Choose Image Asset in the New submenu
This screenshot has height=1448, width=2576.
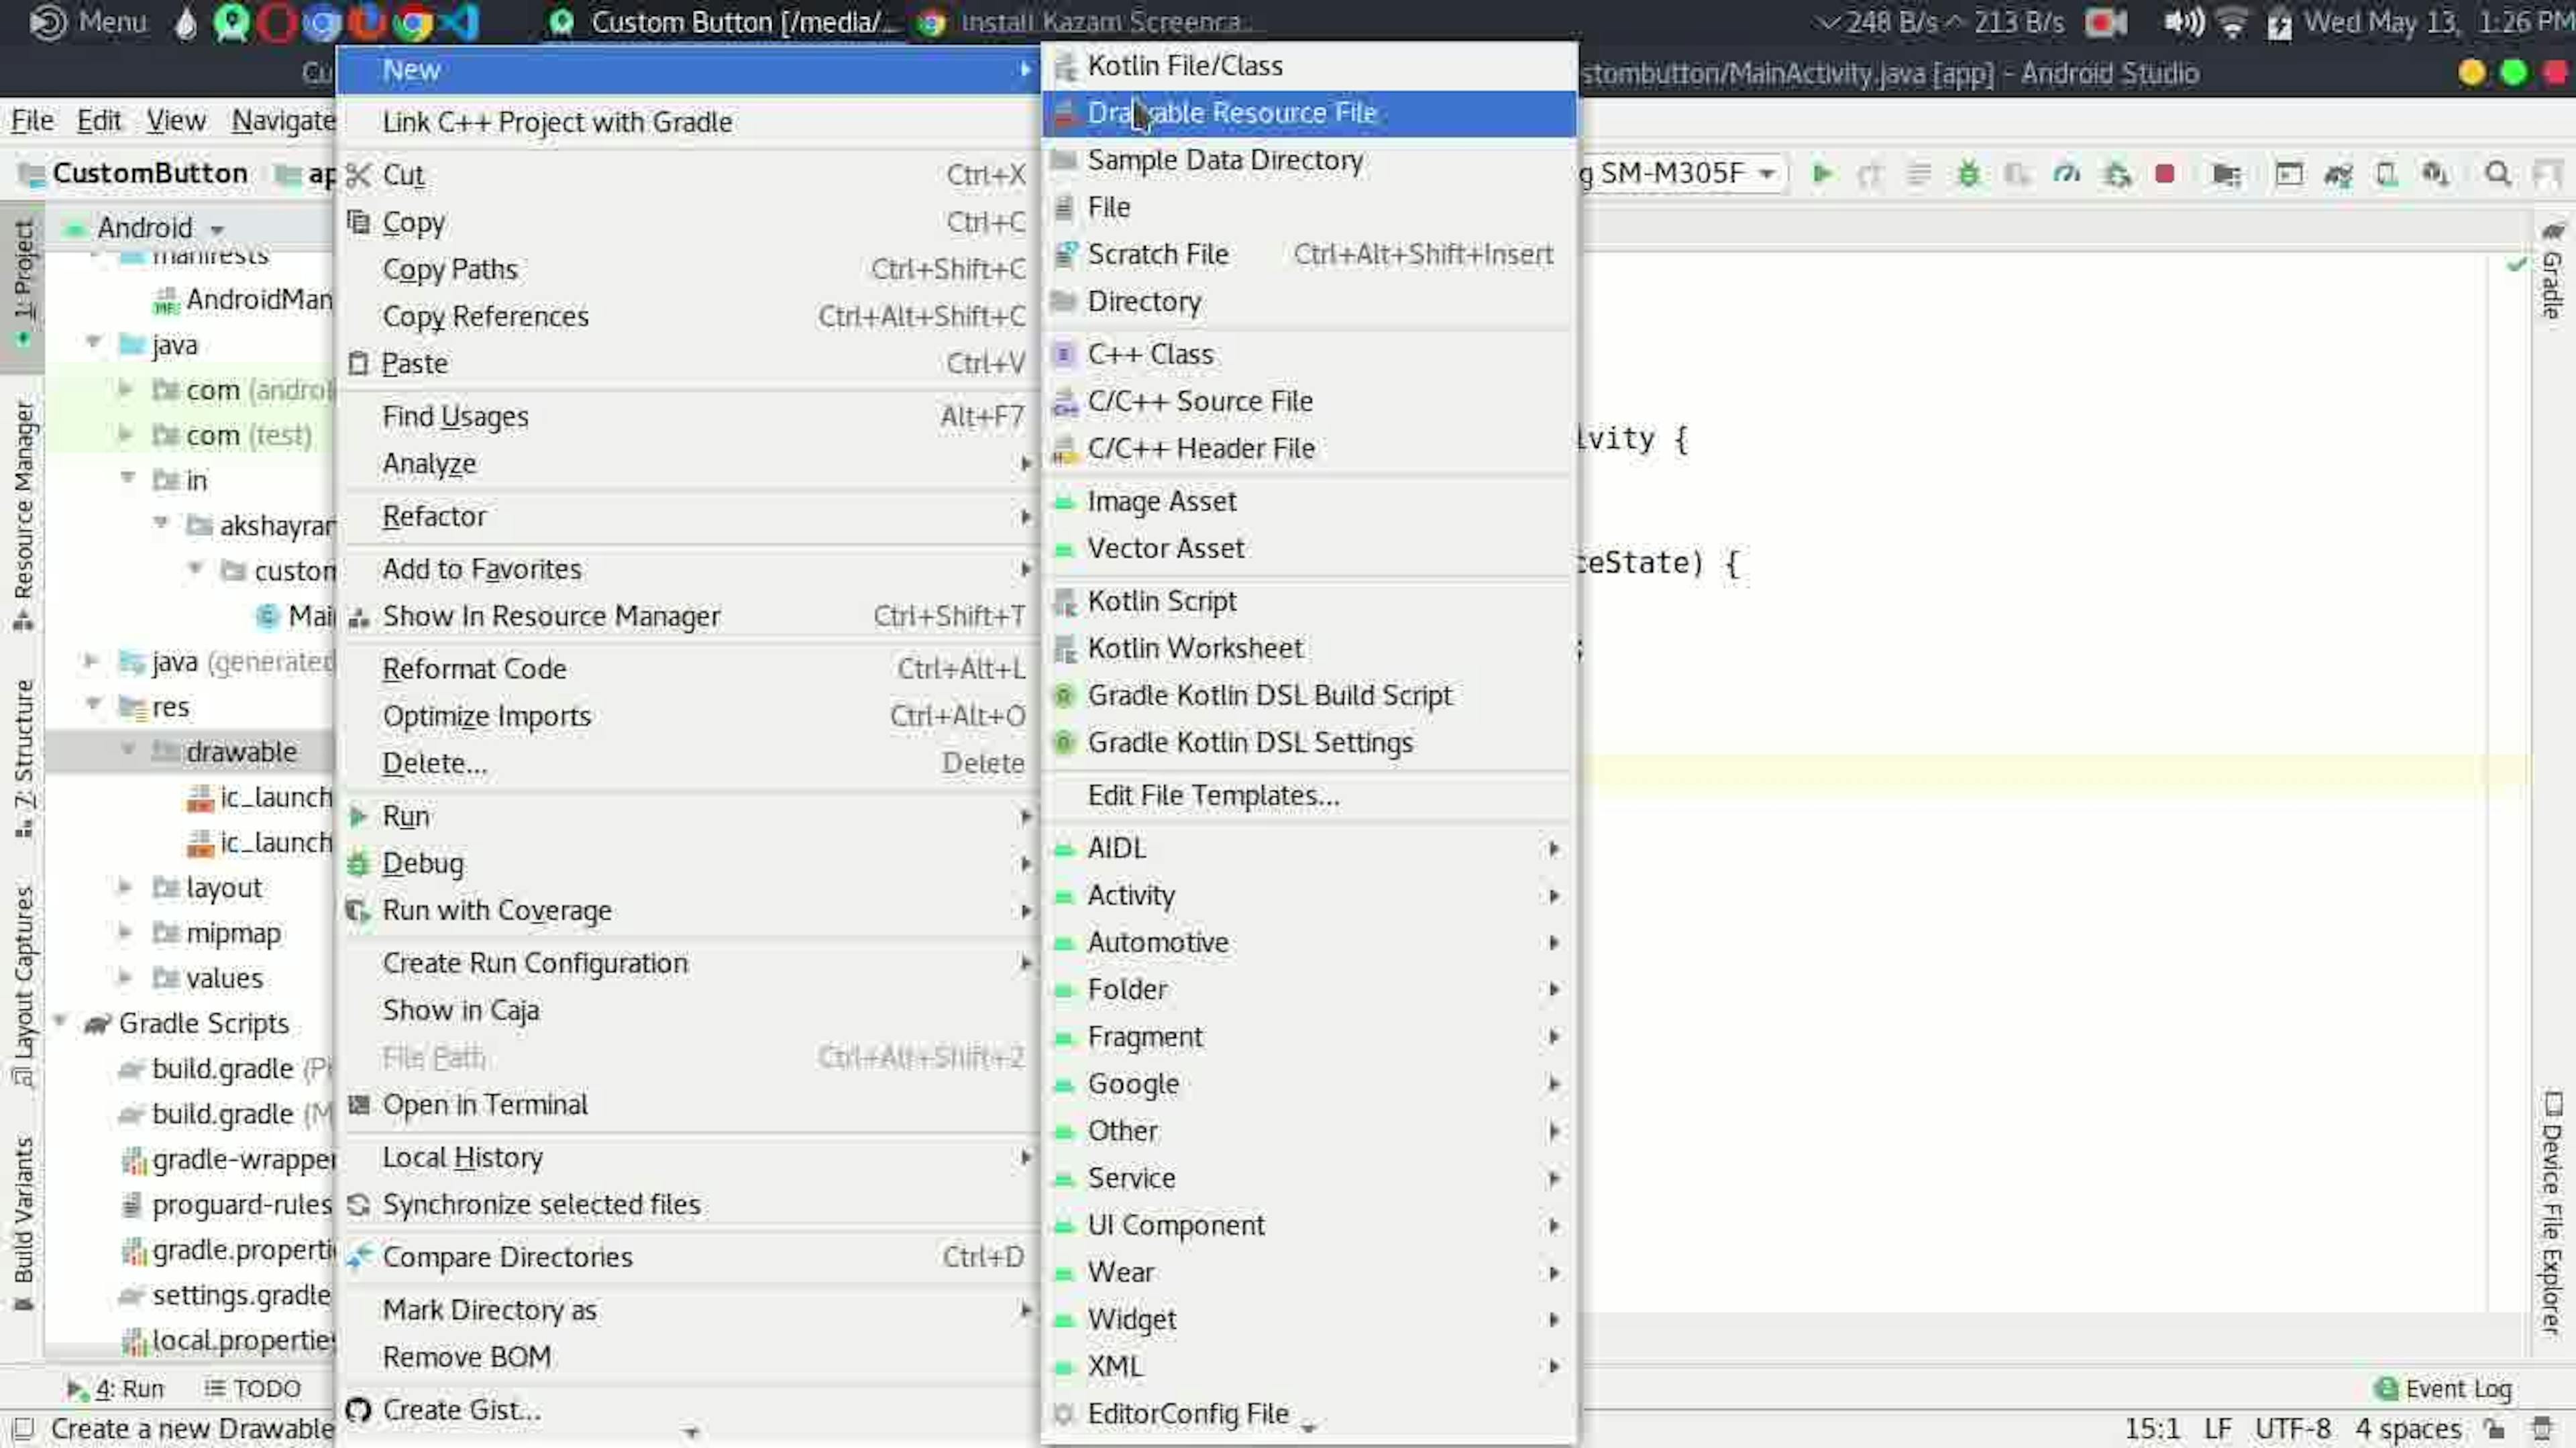tap(1308, 501)
